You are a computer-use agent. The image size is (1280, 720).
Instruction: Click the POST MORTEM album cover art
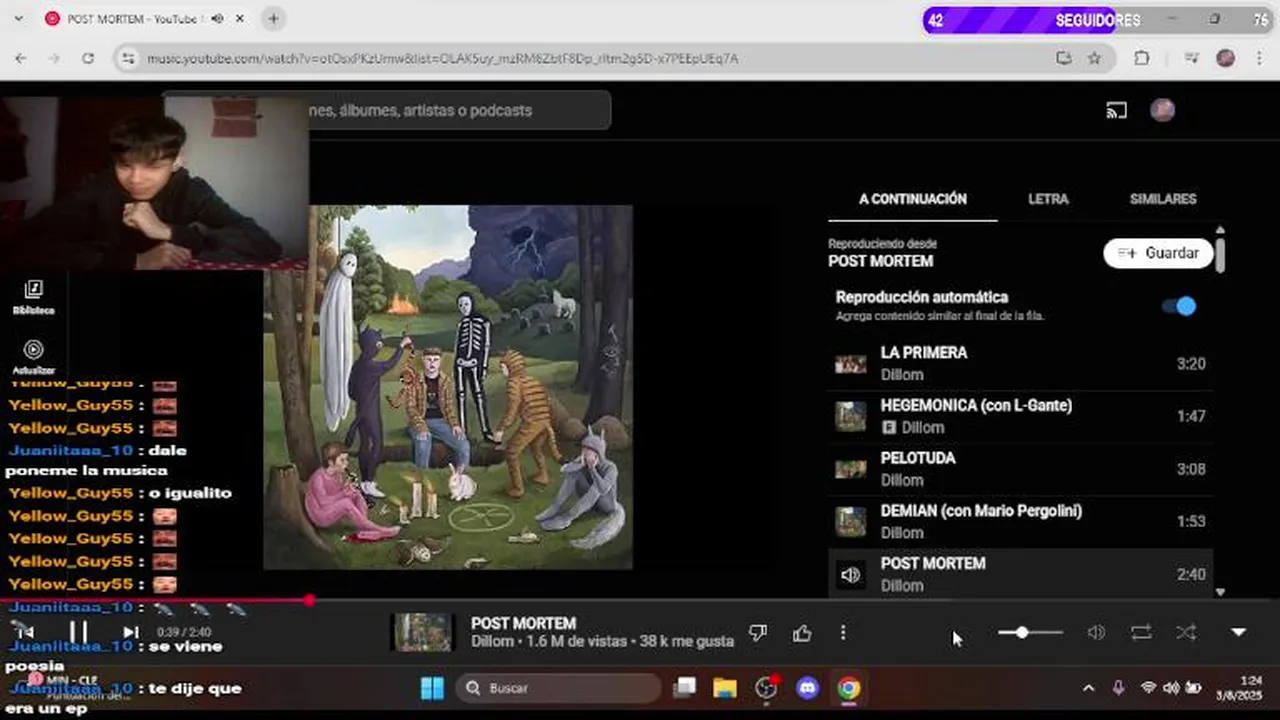(x=448, y=387)
